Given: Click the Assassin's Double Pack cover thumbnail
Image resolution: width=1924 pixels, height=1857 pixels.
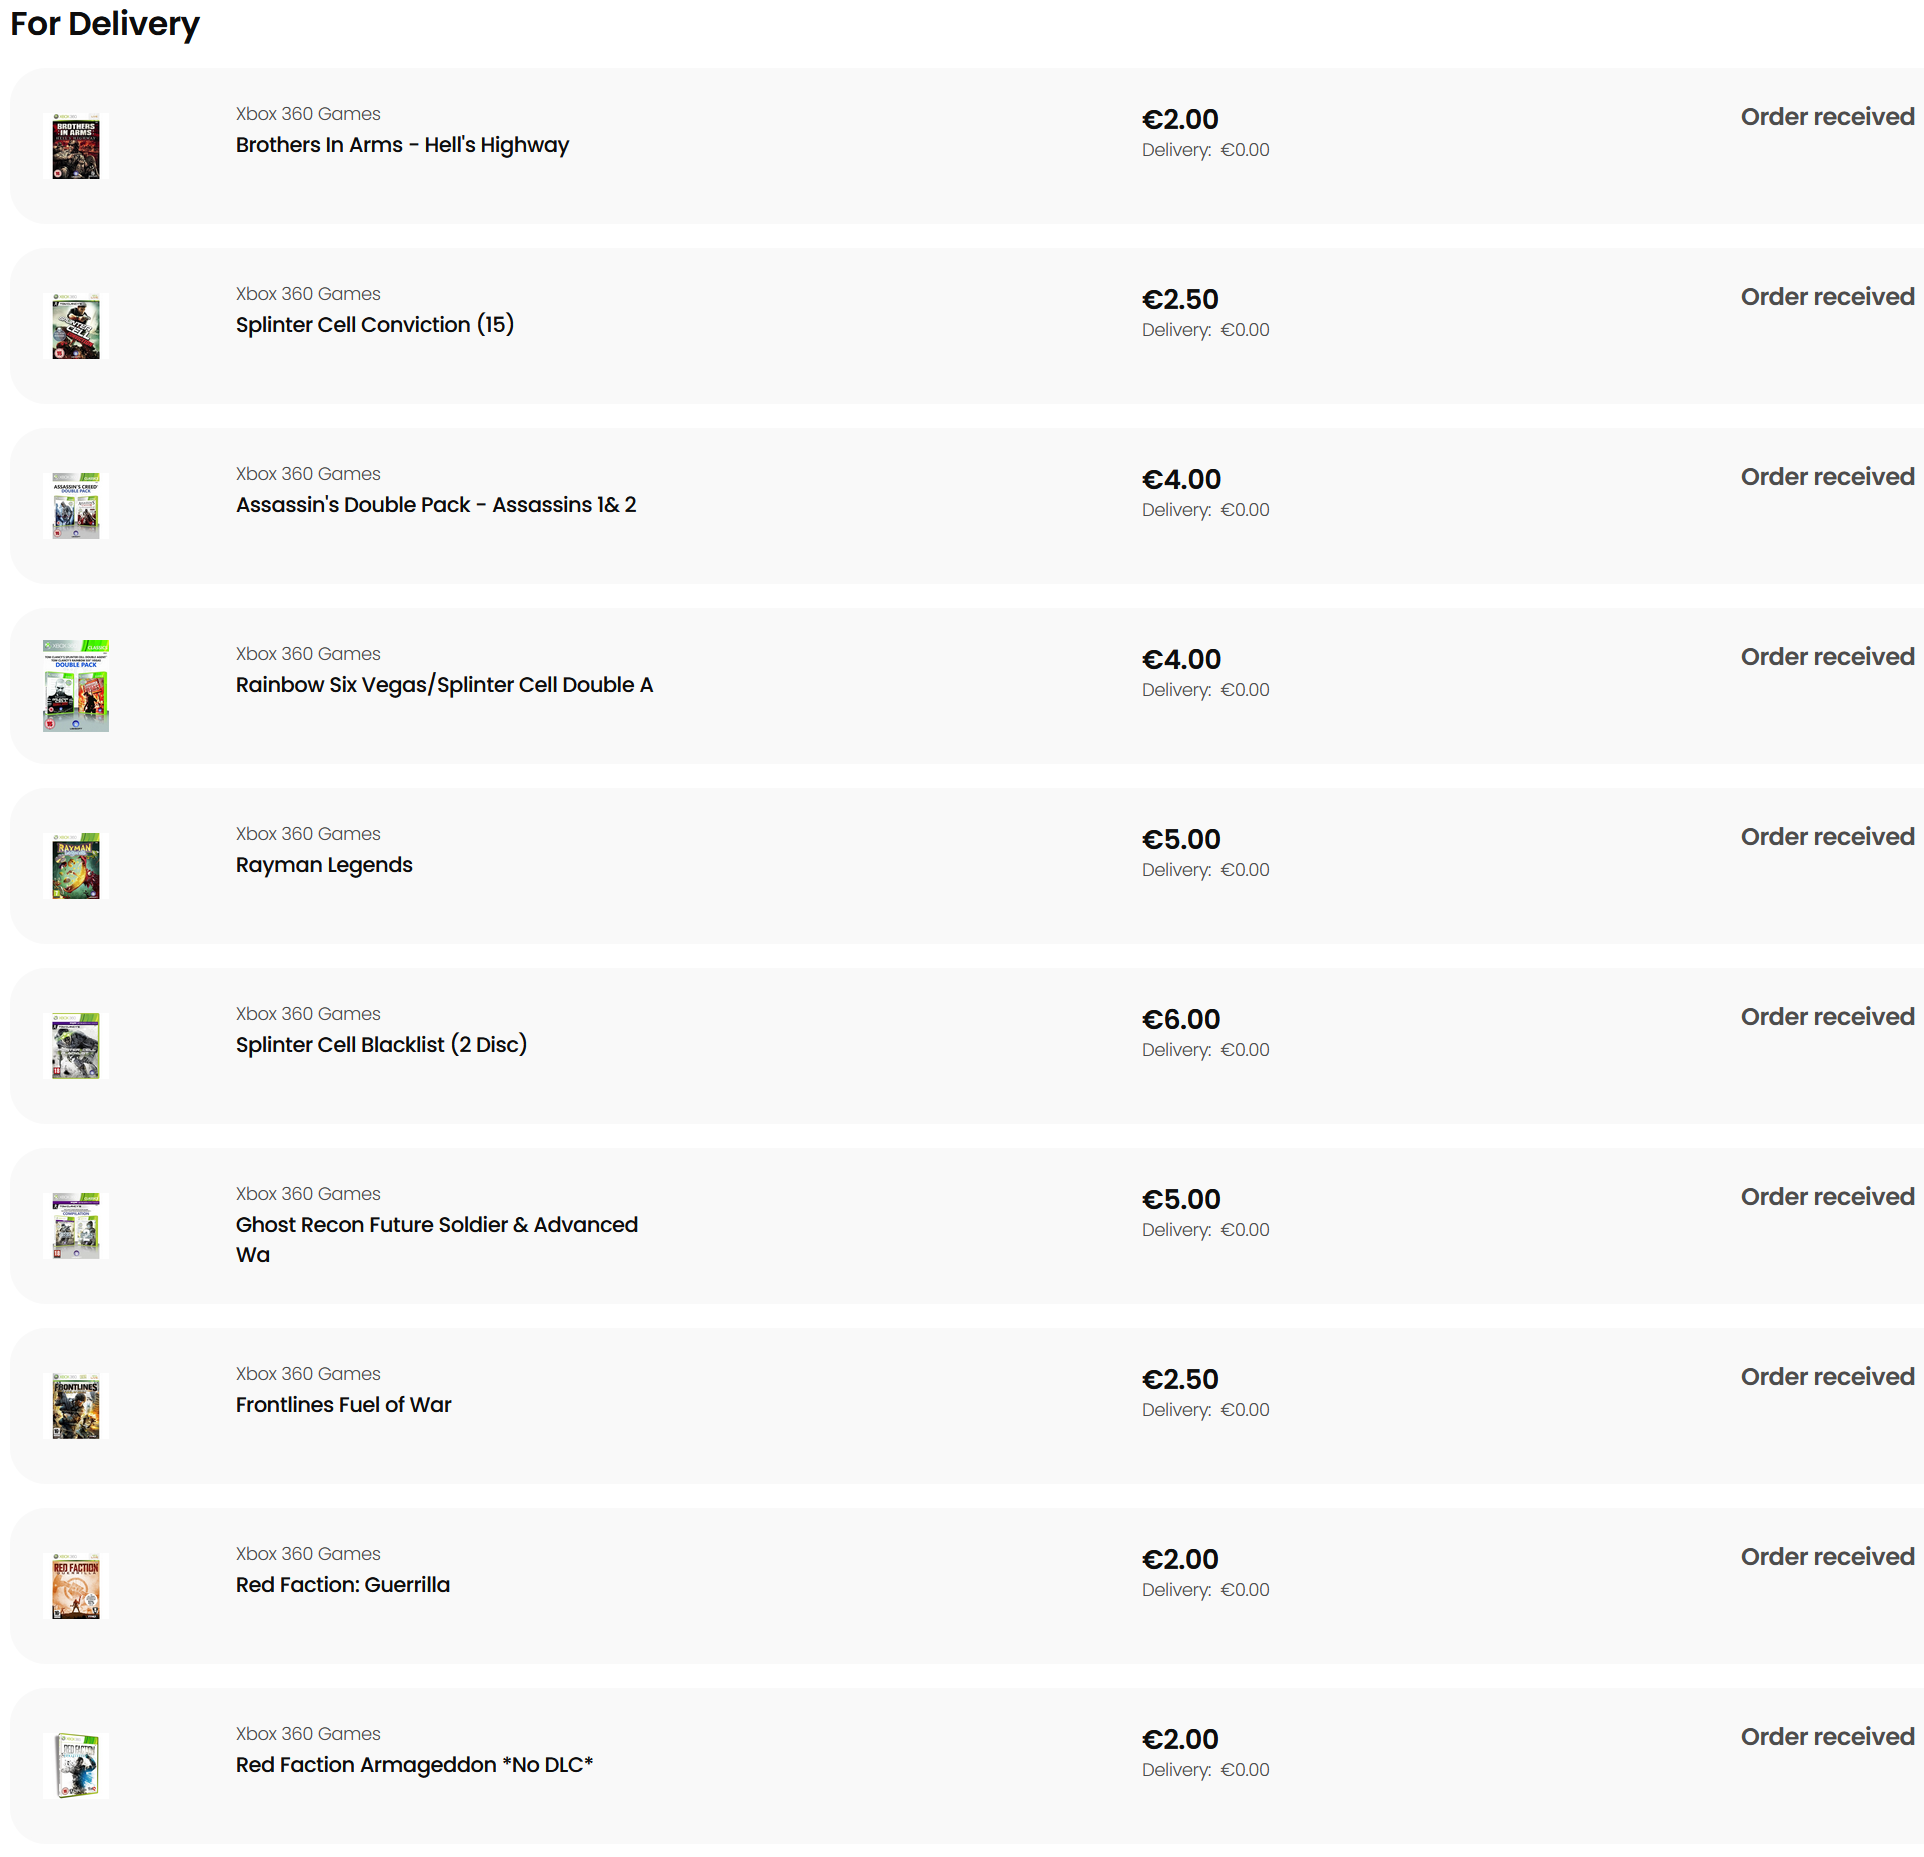Looking at the screenshot, I should (x=76, y=506).
